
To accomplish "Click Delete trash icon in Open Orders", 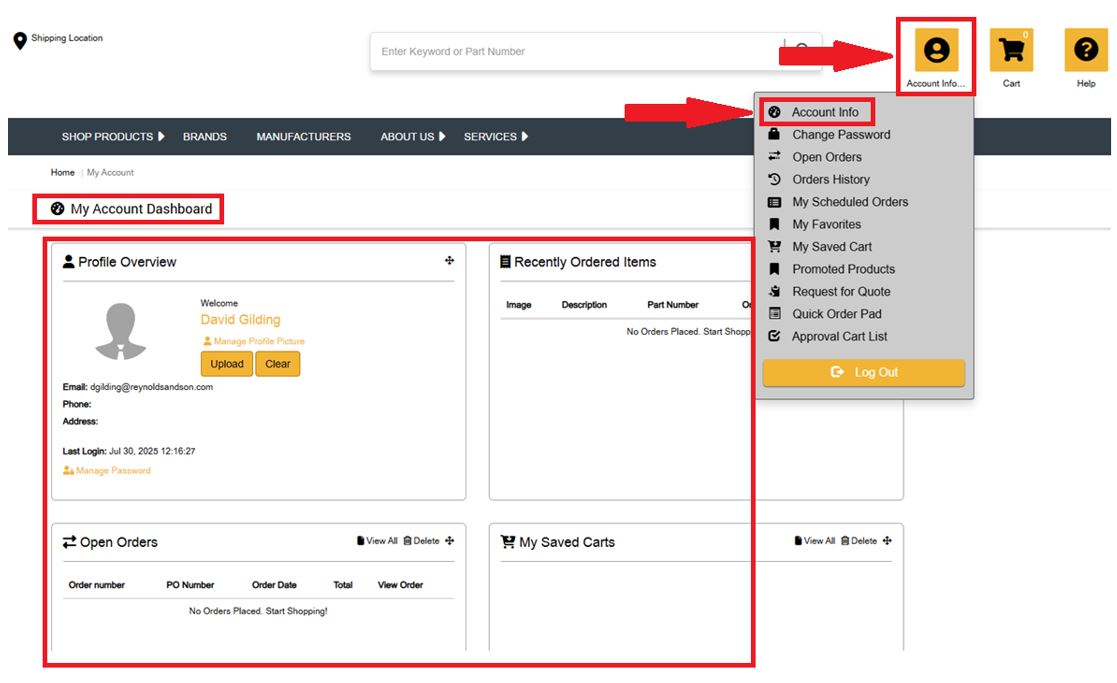I will (x=408, y=541).
